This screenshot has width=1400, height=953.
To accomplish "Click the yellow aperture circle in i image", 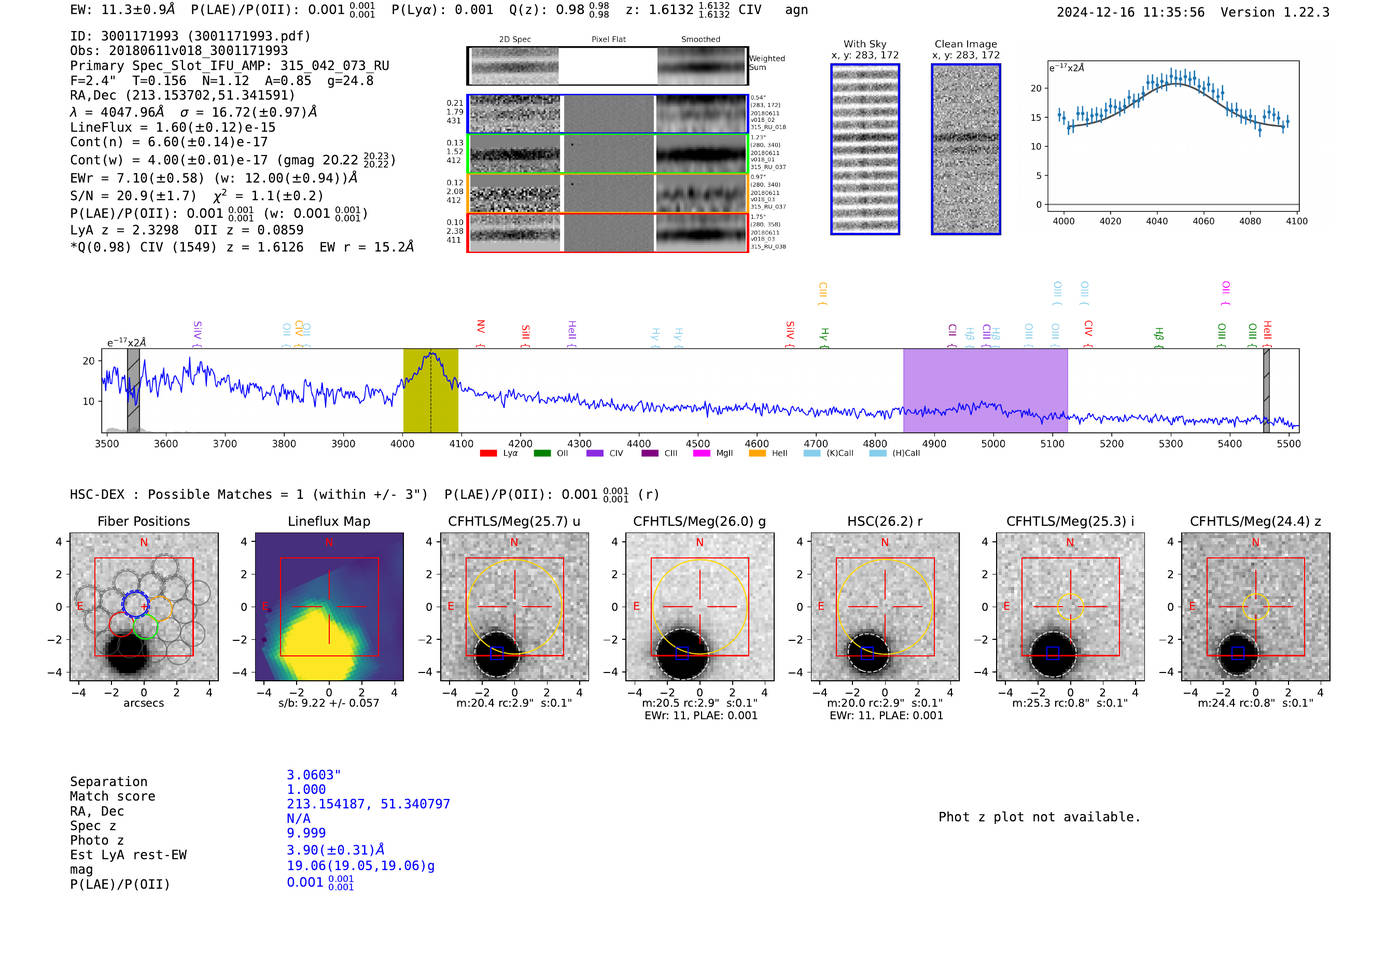I will pyautogui.click(x=1070, y=606).
